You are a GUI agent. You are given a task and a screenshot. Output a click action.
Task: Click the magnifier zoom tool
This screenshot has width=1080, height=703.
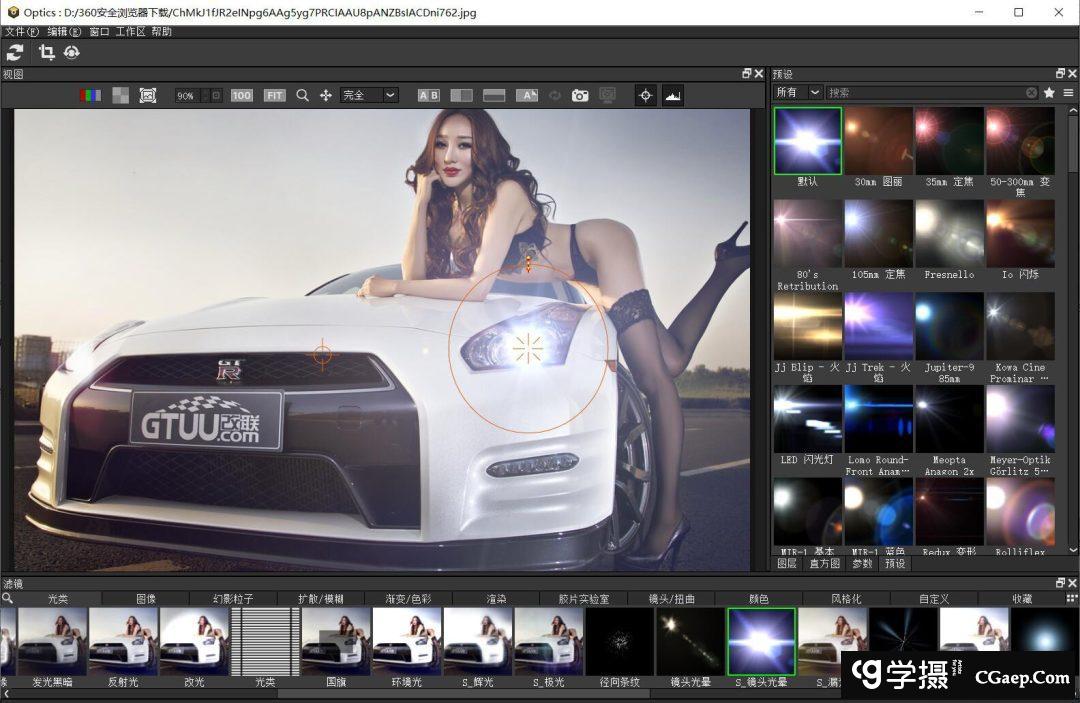pyautogui.click(x=302, y=95)
